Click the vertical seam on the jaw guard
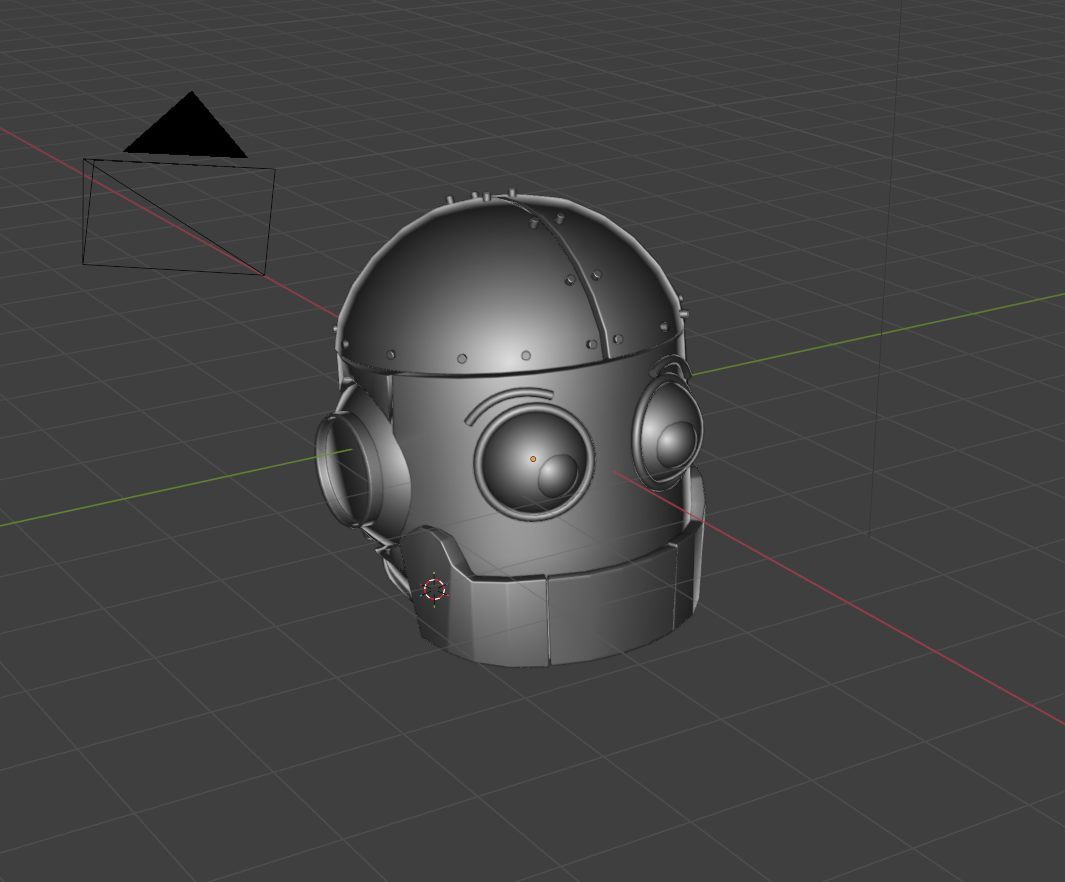The height and width of the screenshot is (882, 1065). (547, 620)
